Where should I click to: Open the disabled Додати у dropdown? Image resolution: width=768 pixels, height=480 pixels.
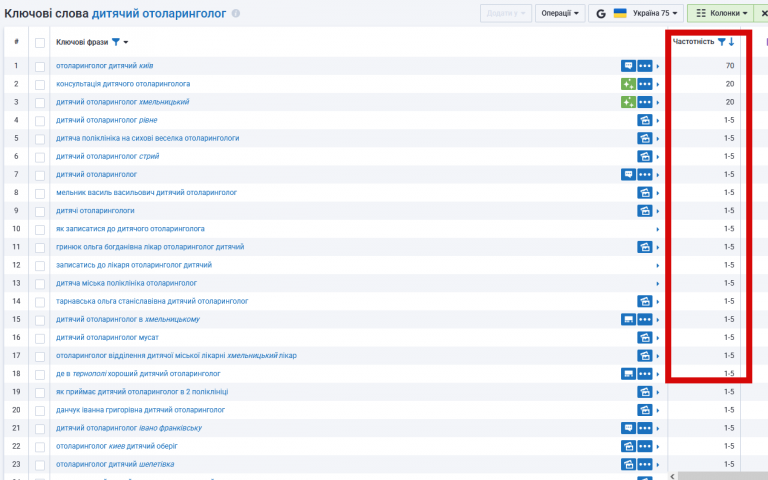point(506,13)
